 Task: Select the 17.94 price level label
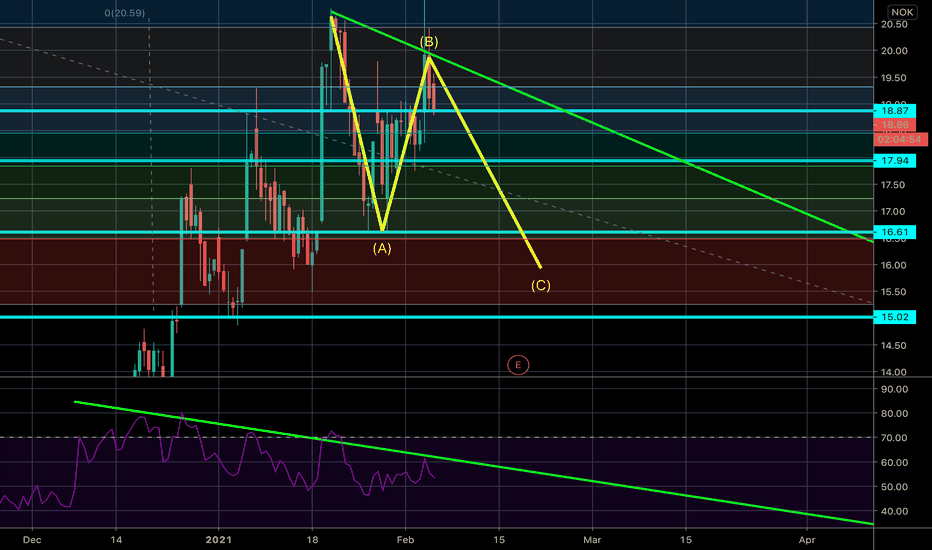click(895, 161)
